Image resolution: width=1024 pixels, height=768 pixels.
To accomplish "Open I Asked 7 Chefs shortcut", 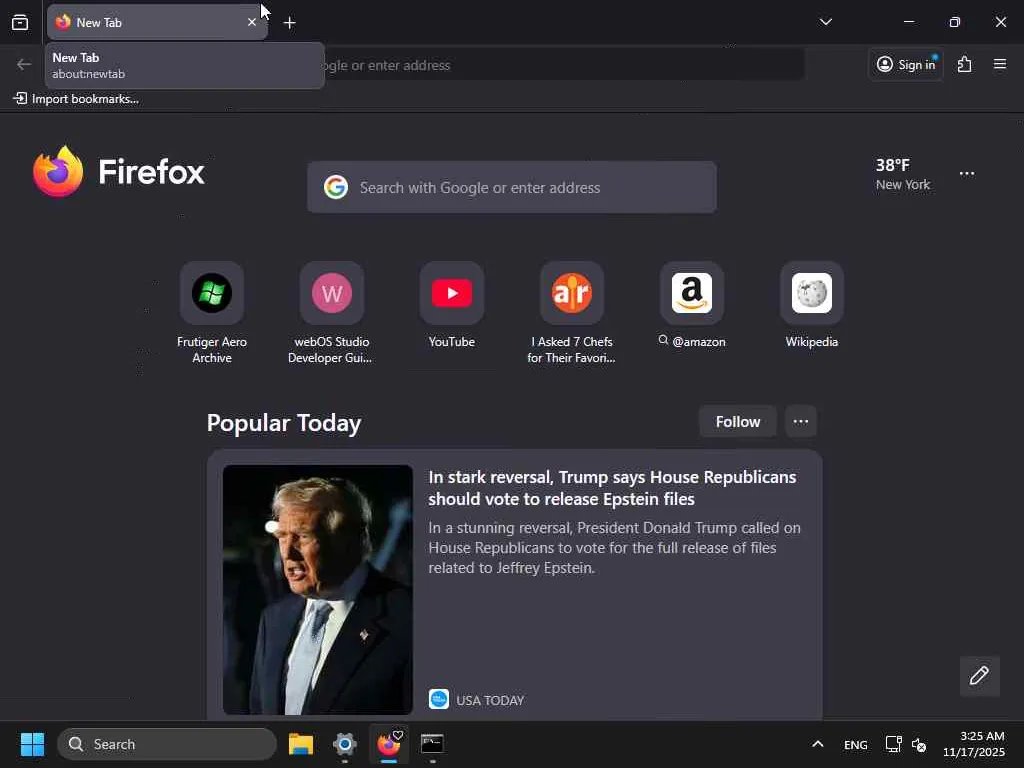I will (571, 313).
